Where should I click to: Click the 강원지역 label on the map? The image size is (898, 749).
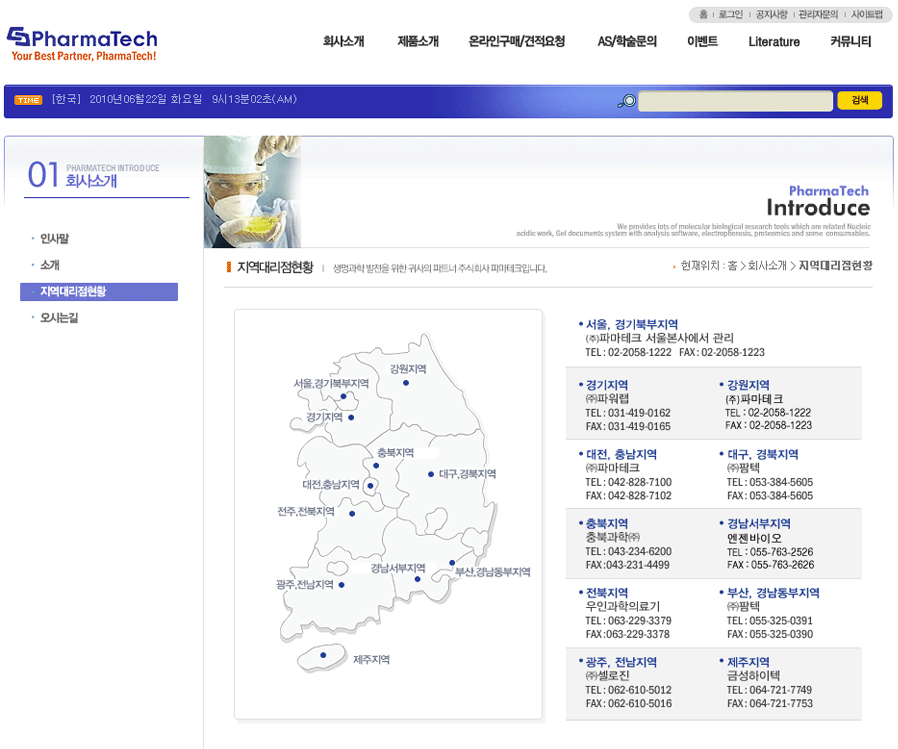pos(408,369)
